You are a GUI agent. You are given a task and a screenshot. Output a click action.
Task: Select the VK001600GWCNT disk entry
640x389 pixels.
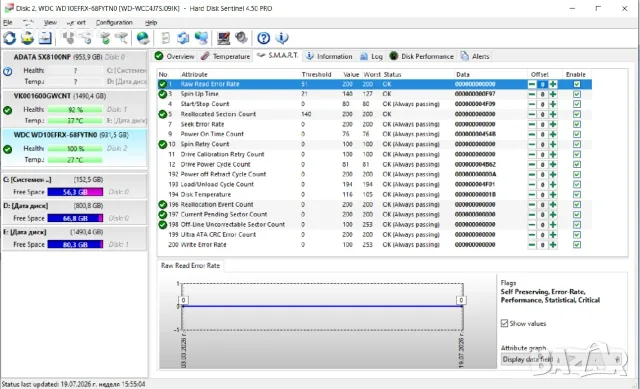pos(74,108)
